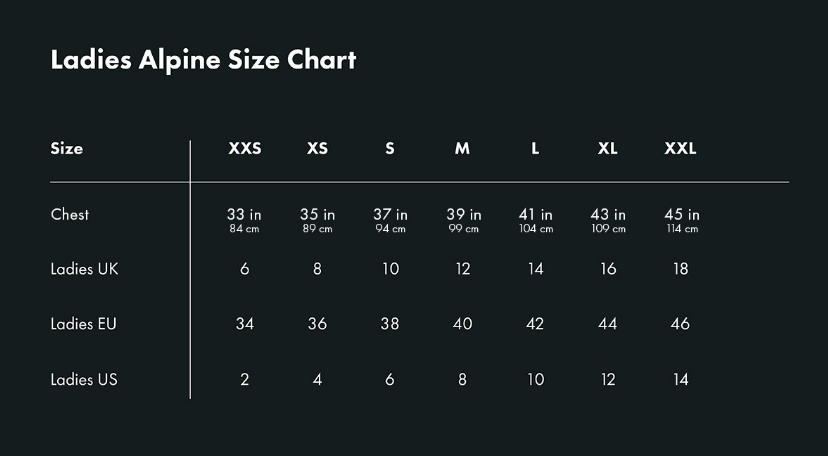Select the XXL size column header
The height and width of the screenshot is (456, 828).
pyautogui.click(x=680, y=148)
